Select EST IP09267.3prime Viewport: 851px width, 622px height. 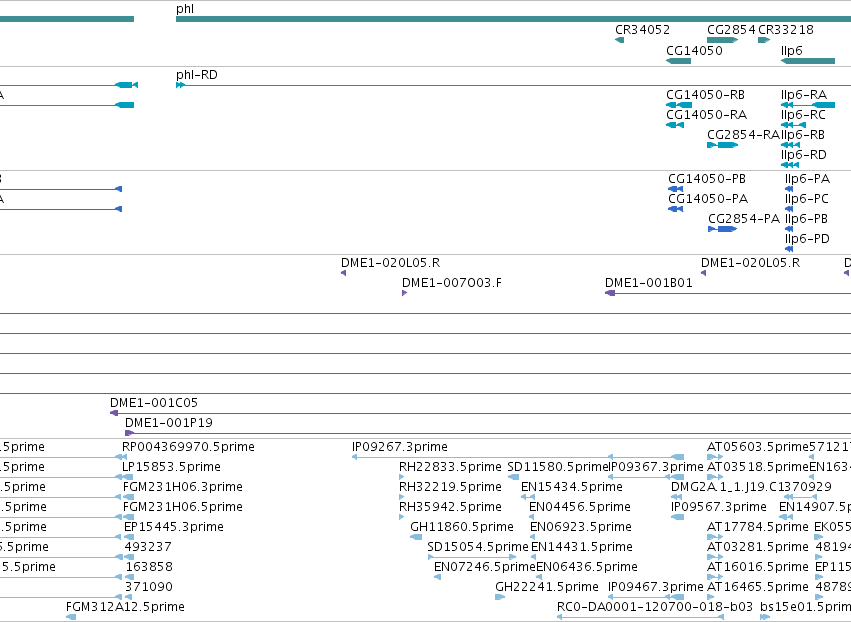399,447
